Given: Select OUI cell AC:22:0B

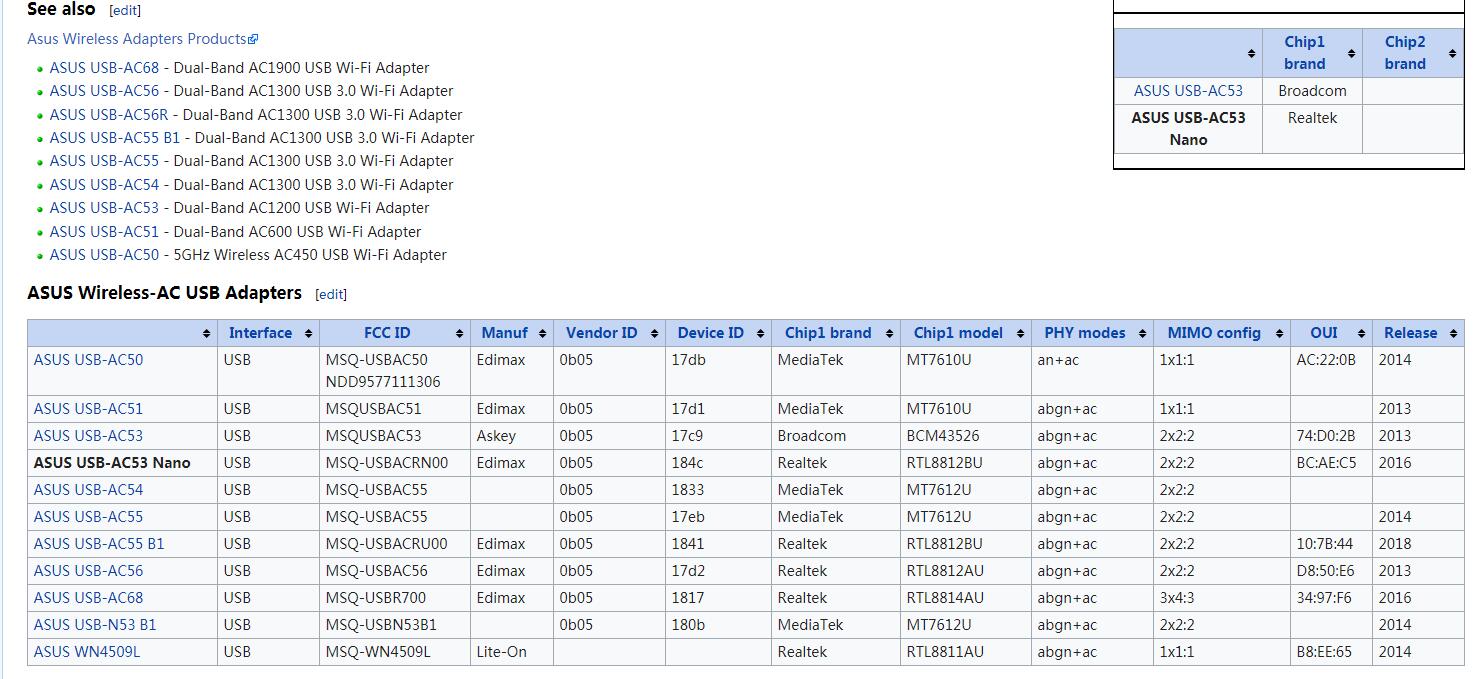Looking at the screenshot, I should click(x=1332, y=371).
